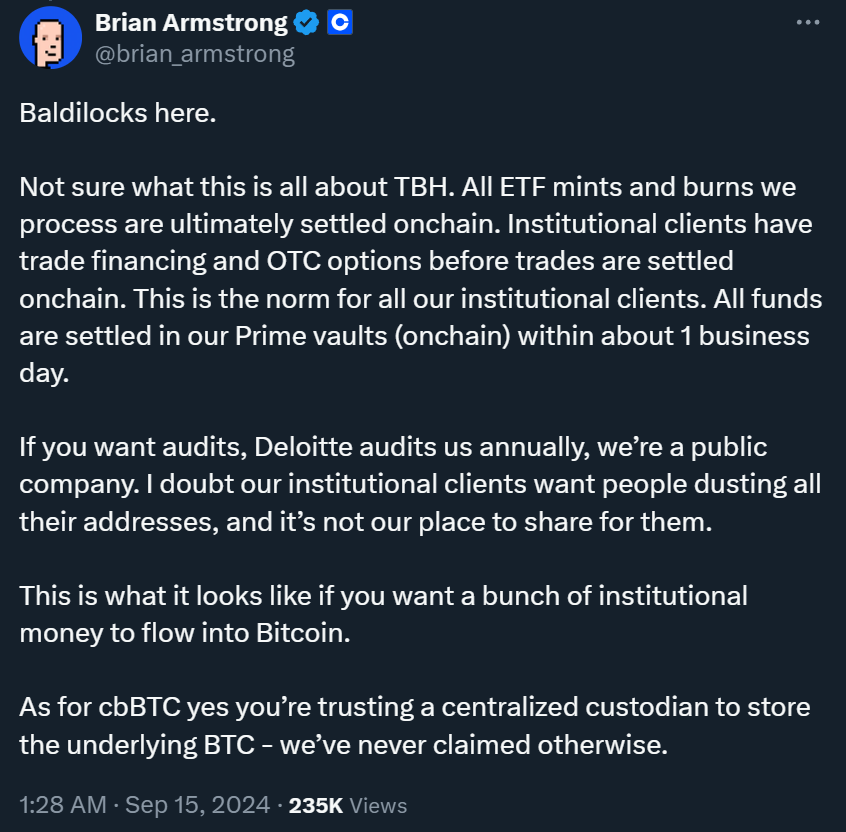Click the 'If you want audits' sentence
The width and height of the screenshot is (846, 832).
(x=133, y=448)
